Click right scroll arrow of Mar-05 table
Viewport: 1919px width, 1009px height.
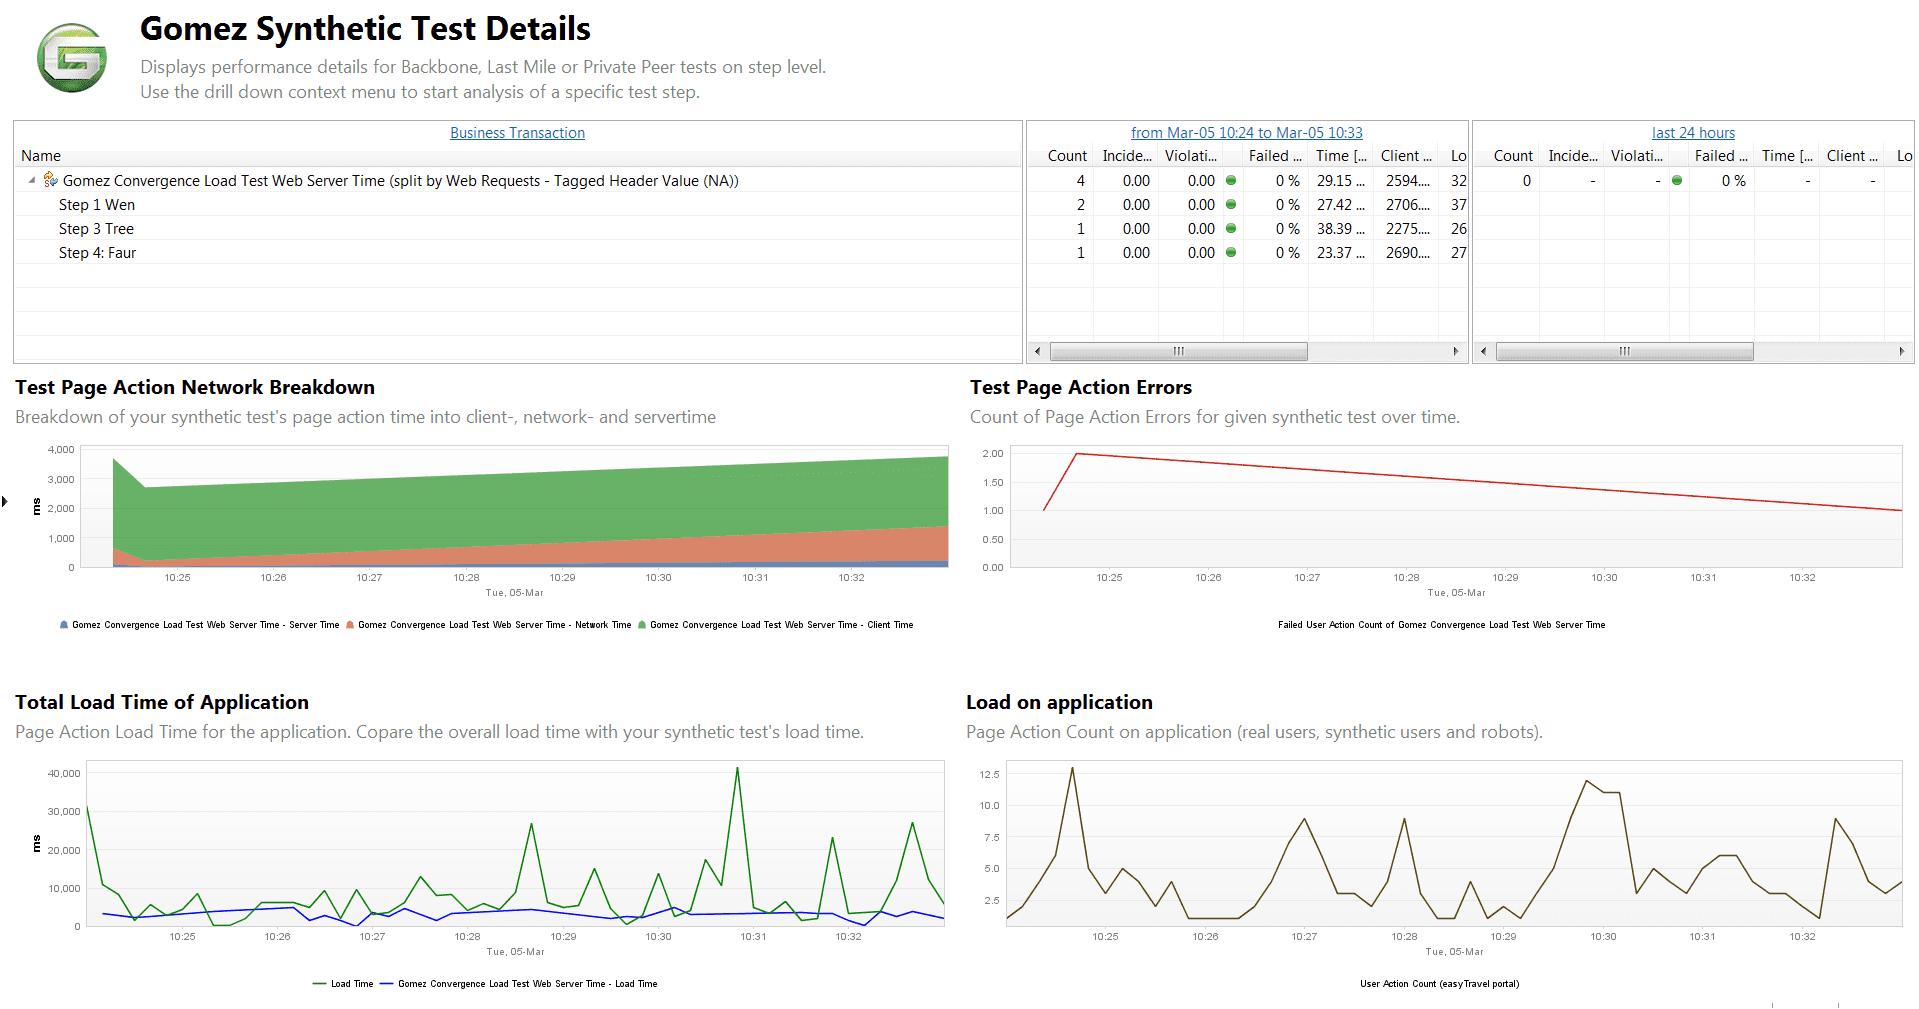tap(1456, 351)
